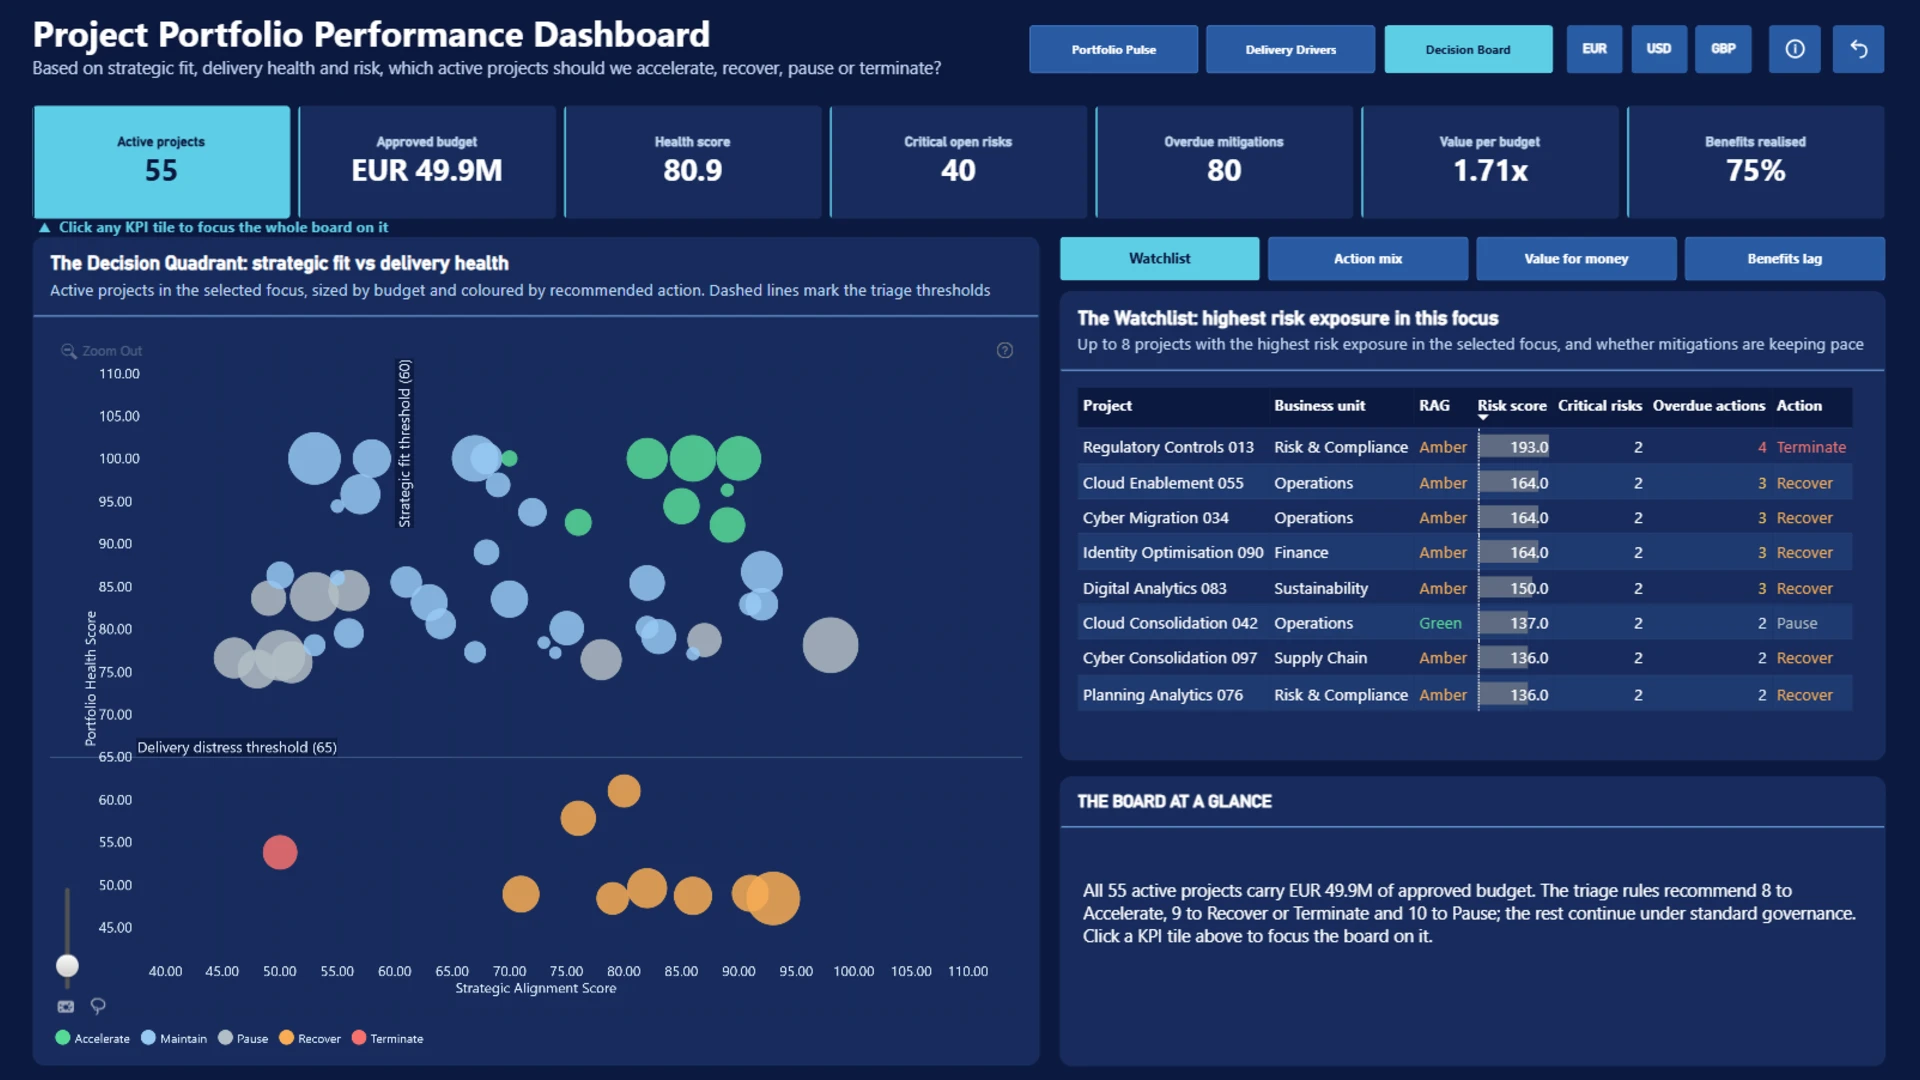Focus board on Overdue mitigations tile
The height and width of the screenshot is (1080, 1920).
click(x=1224, y=162)
